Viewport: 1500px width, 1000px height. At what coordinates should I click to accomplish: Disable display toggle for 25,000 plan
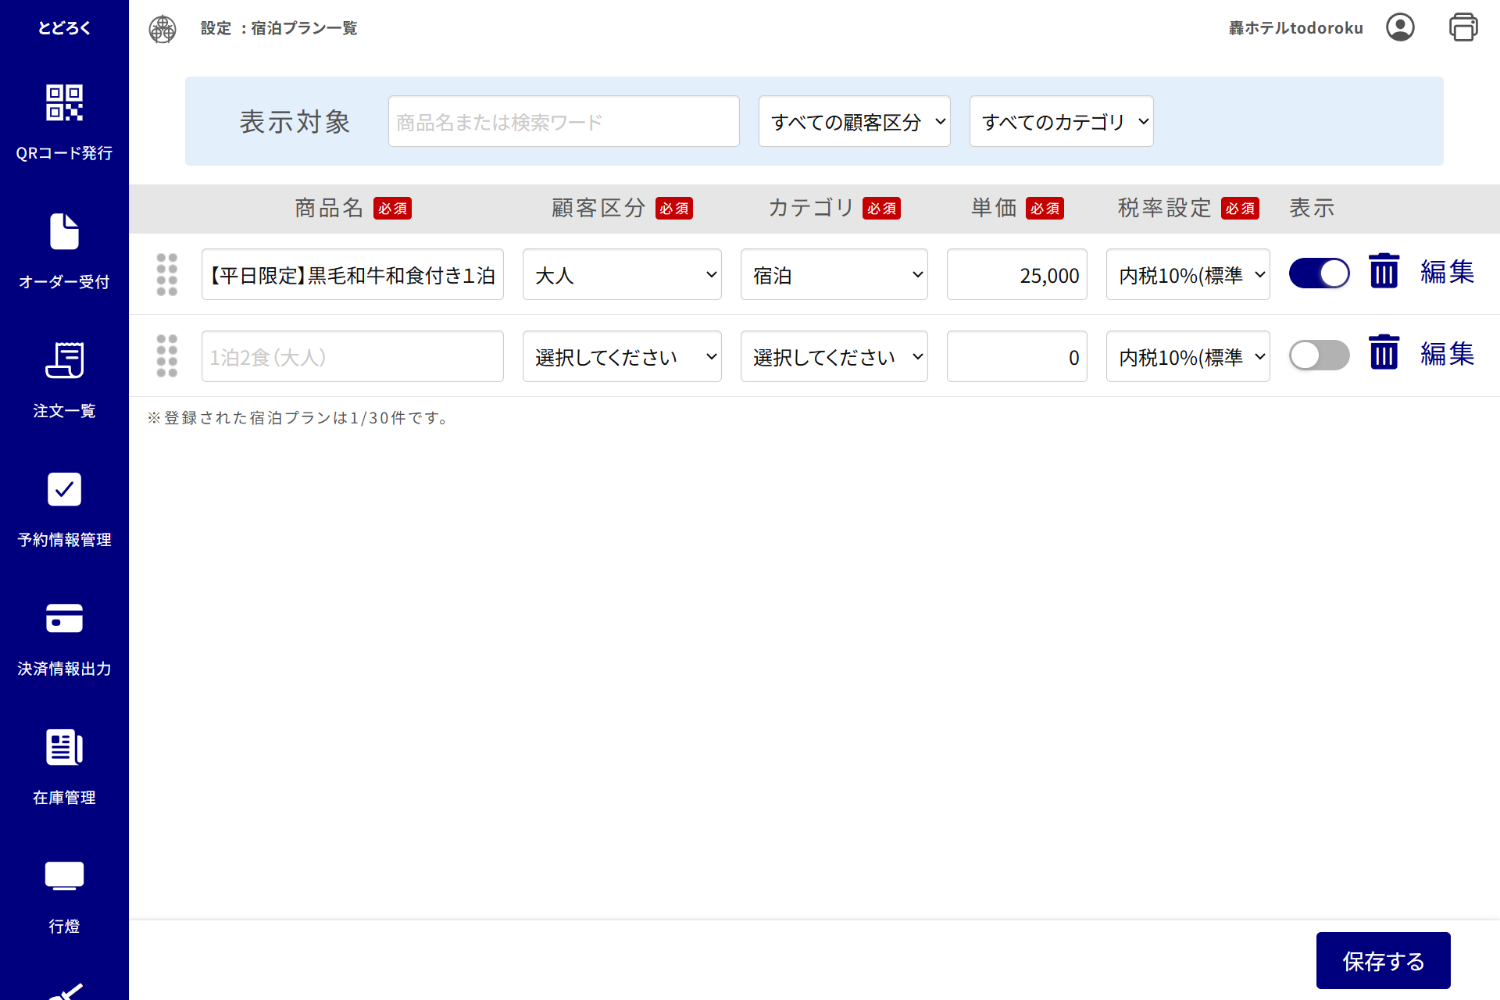tap(1319, 273)
